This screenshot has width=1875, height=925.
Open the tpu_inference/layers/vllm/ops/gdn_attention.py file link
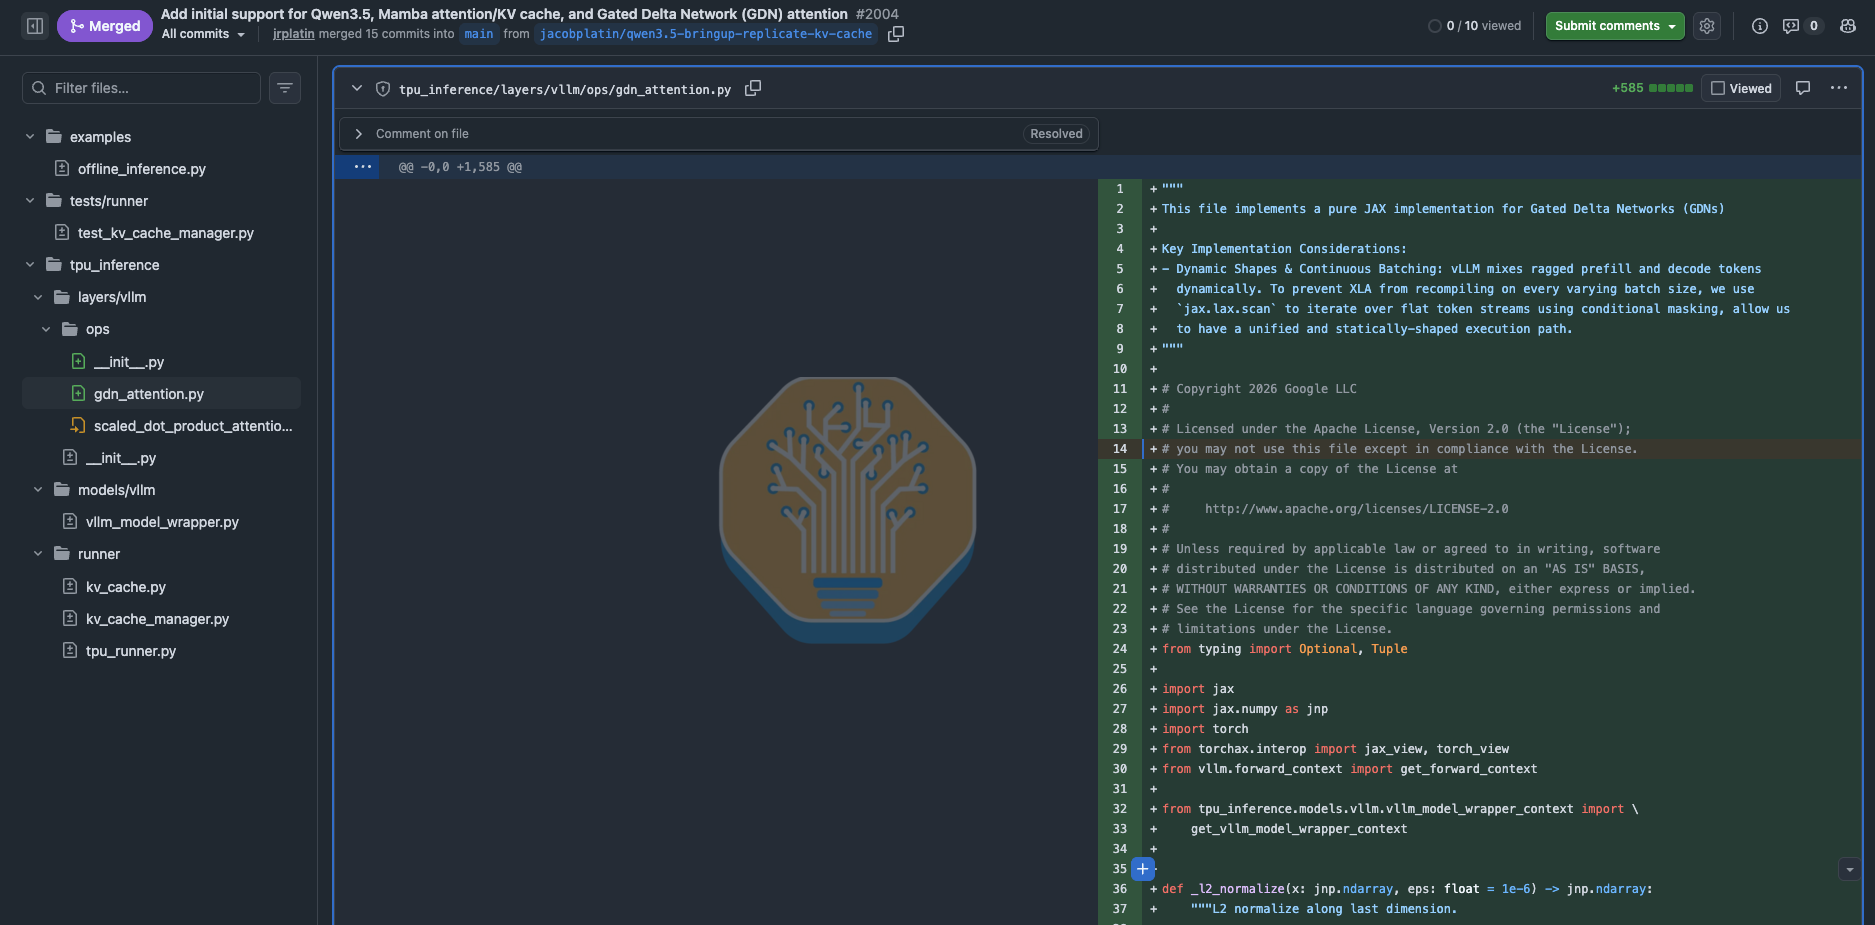565,89
